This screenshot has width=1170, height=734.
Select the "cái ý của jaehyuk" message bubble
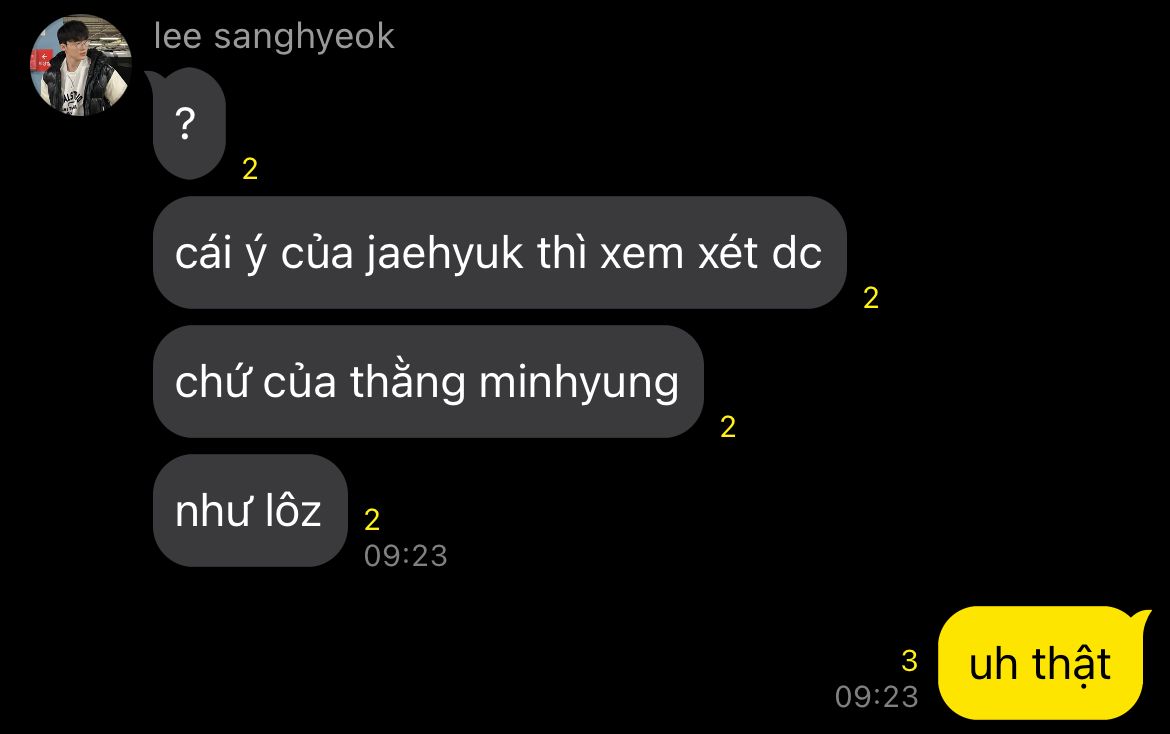(x=499, y=253)
